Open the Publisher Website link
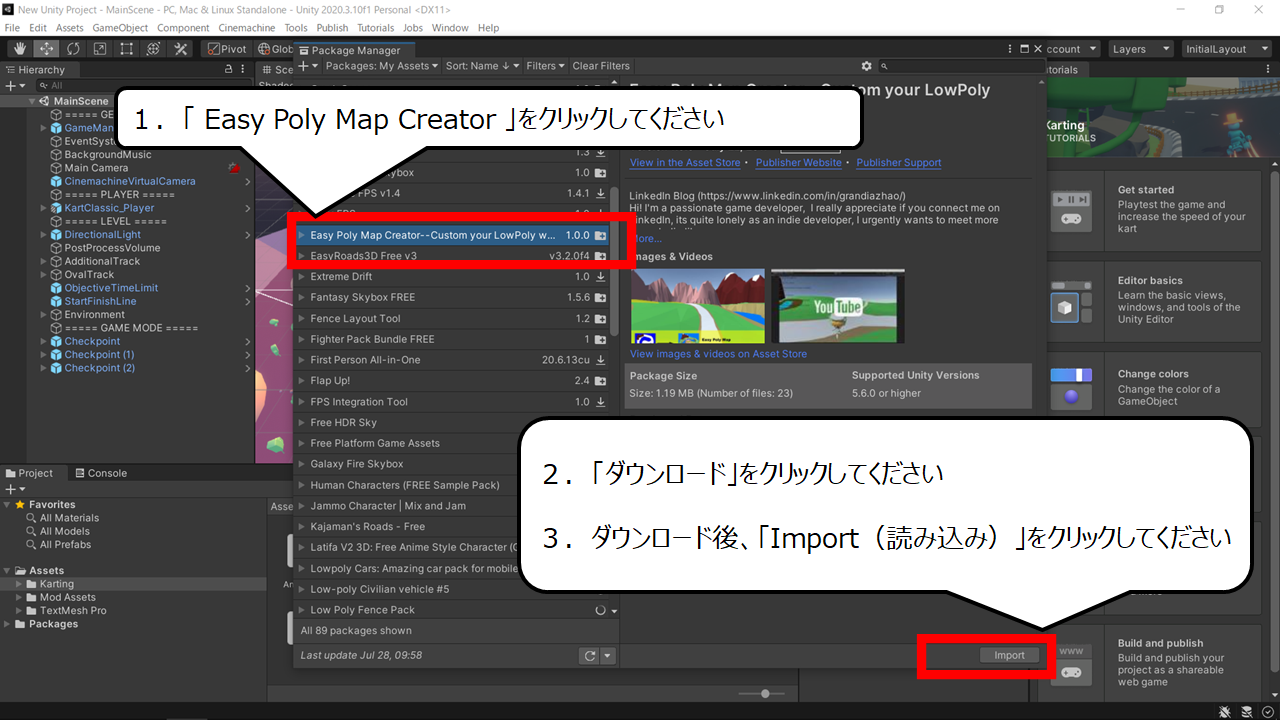 [798, 162]
